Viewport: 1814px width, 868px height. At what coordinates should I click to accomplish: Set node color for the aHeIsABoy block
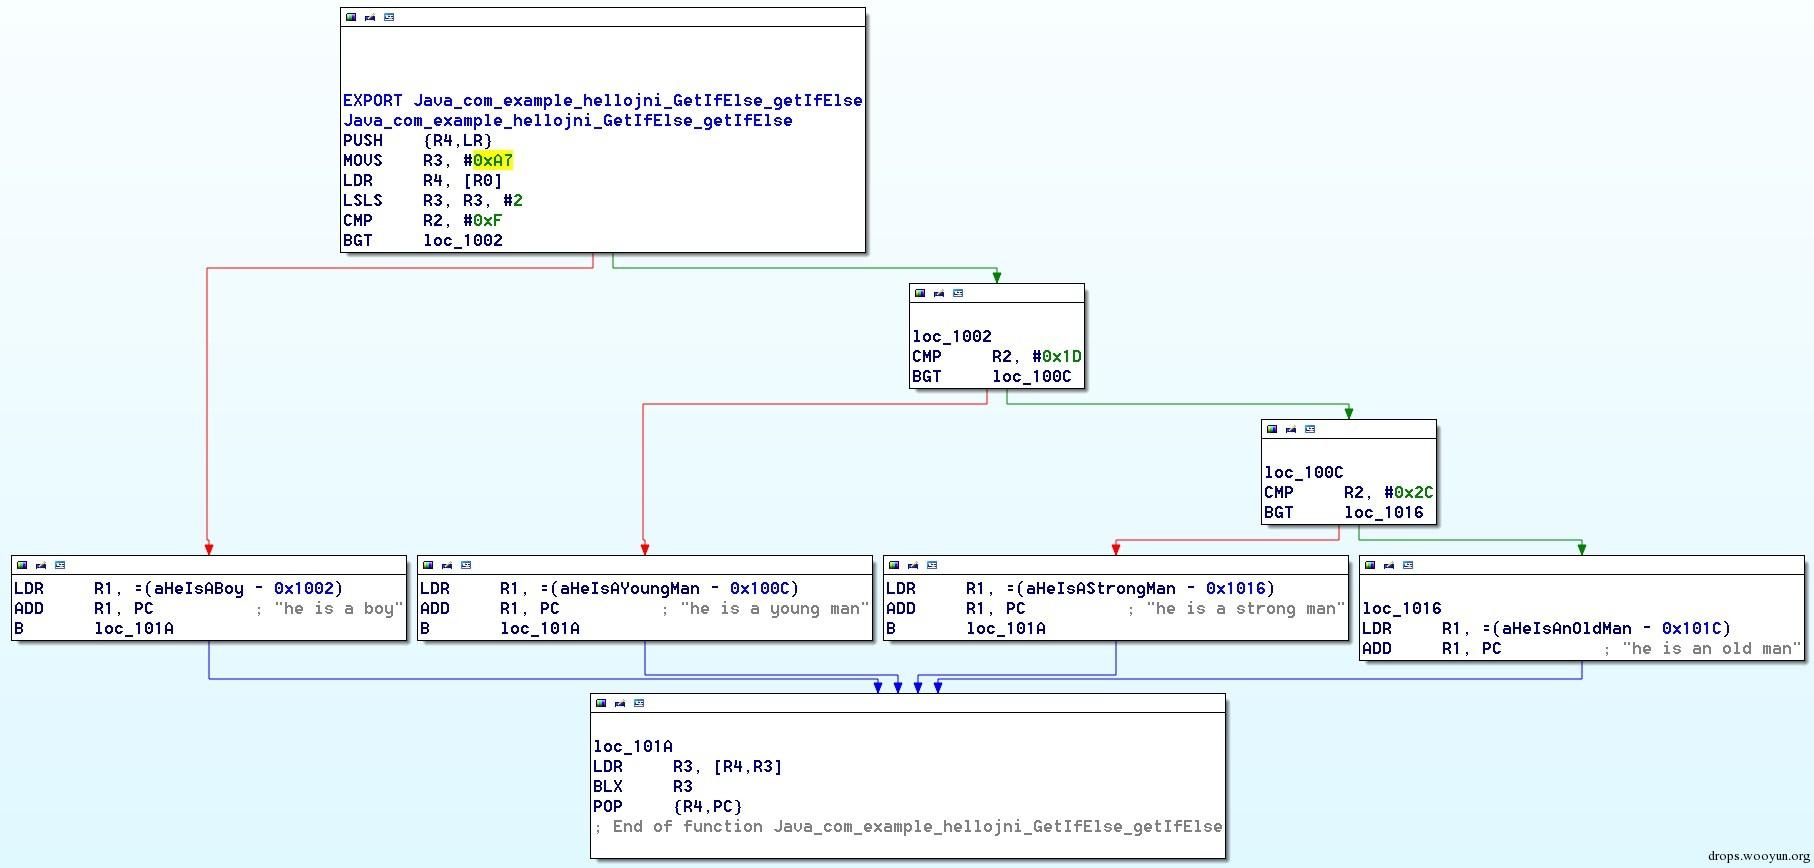point(22,565)
